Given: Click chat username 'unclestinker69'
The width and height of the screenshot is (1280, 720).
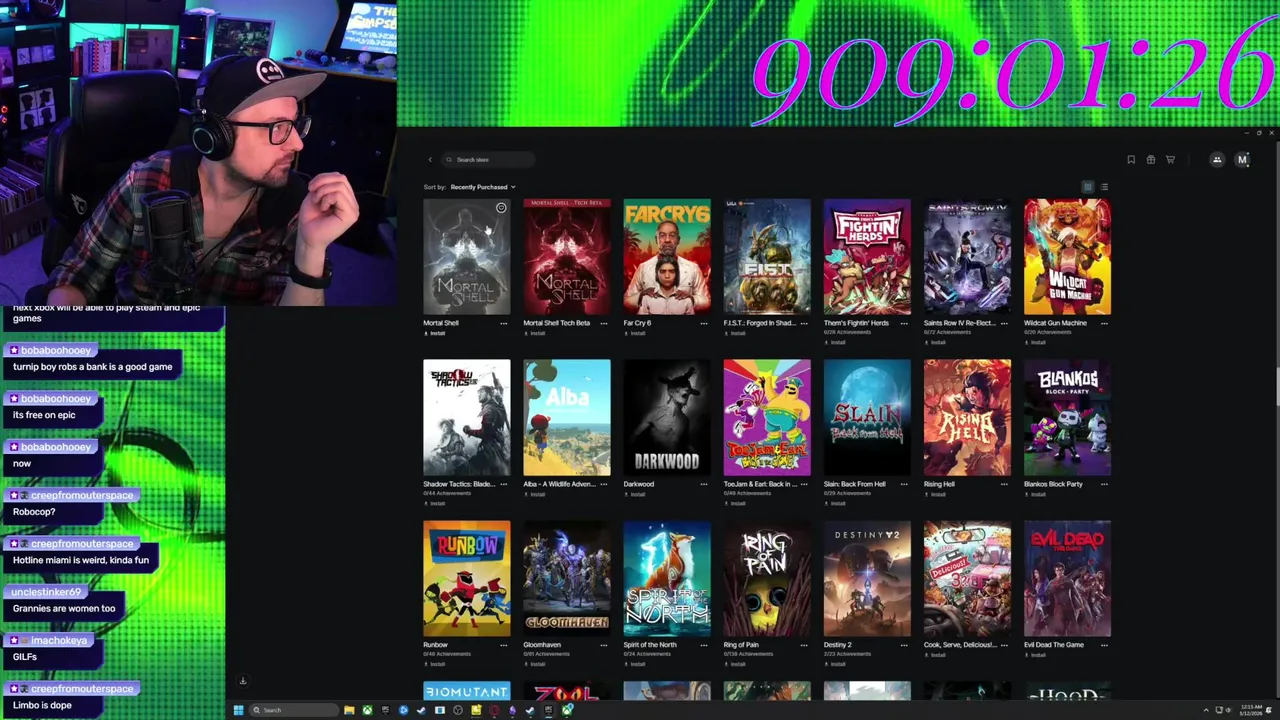Looking at the screenshot, I should coord(46,592).
